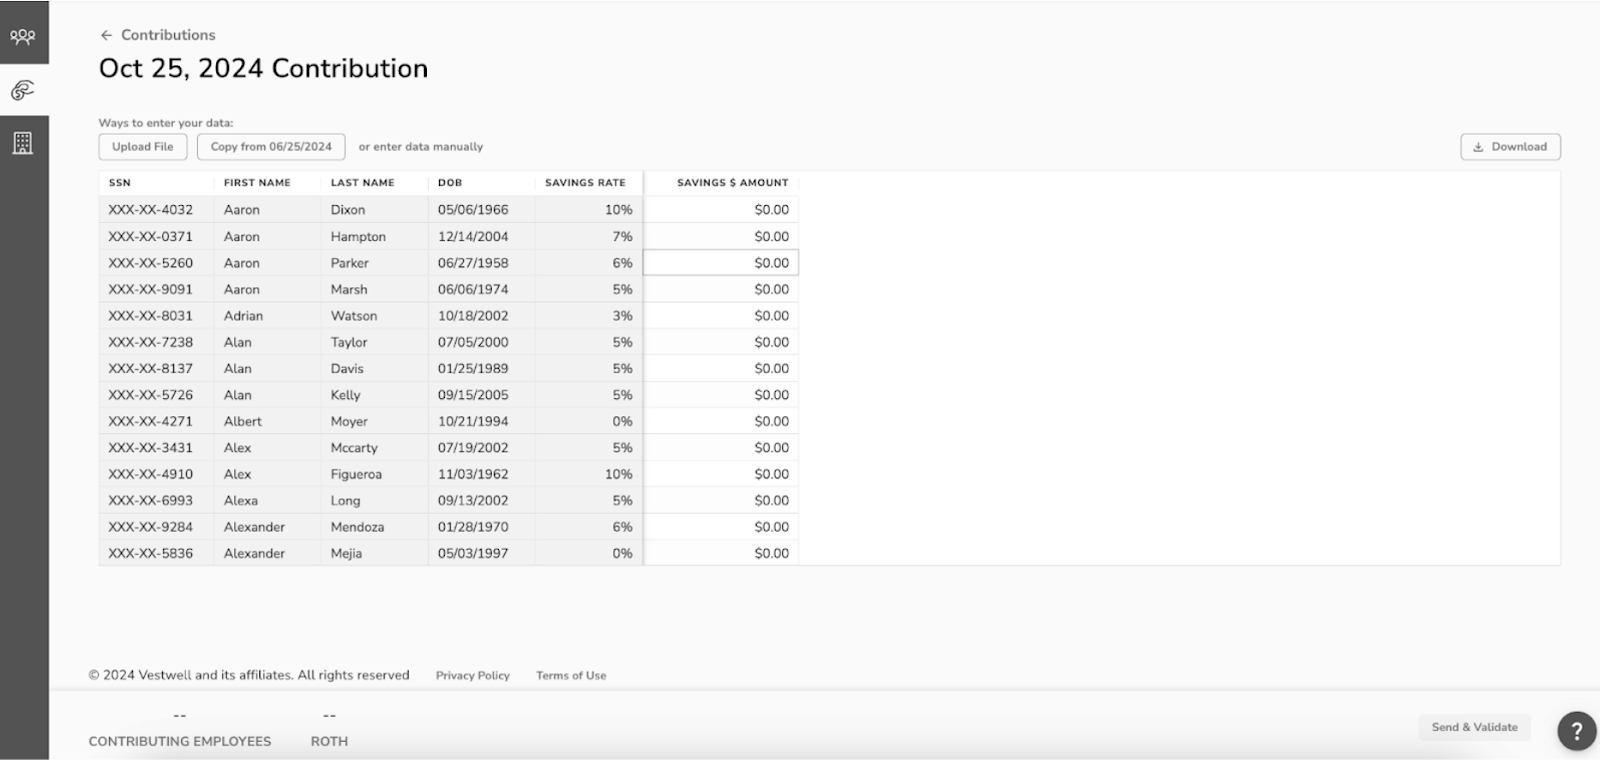Open the help question mark button

point(1576,731)
